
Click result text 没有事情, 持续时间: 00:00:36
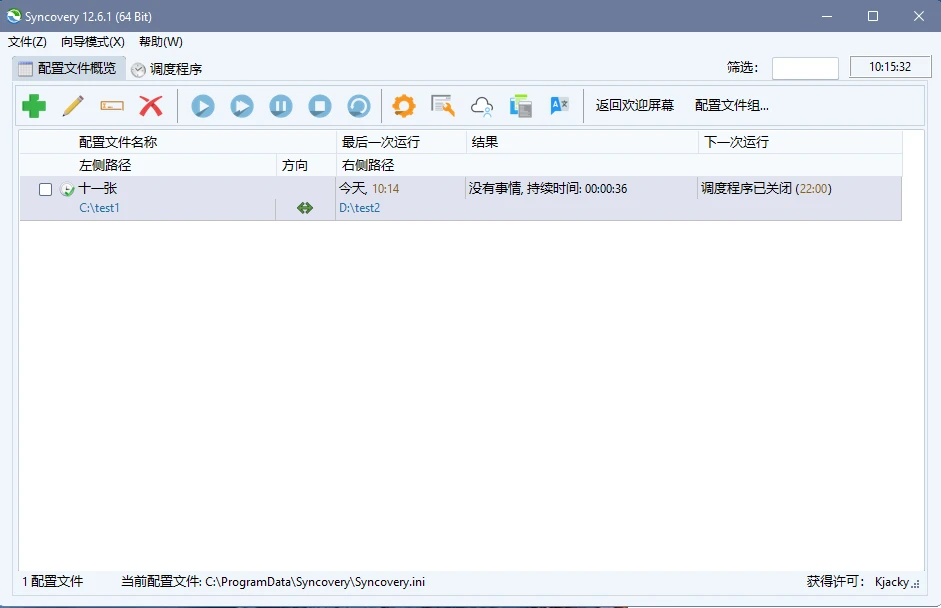(548, 188)
